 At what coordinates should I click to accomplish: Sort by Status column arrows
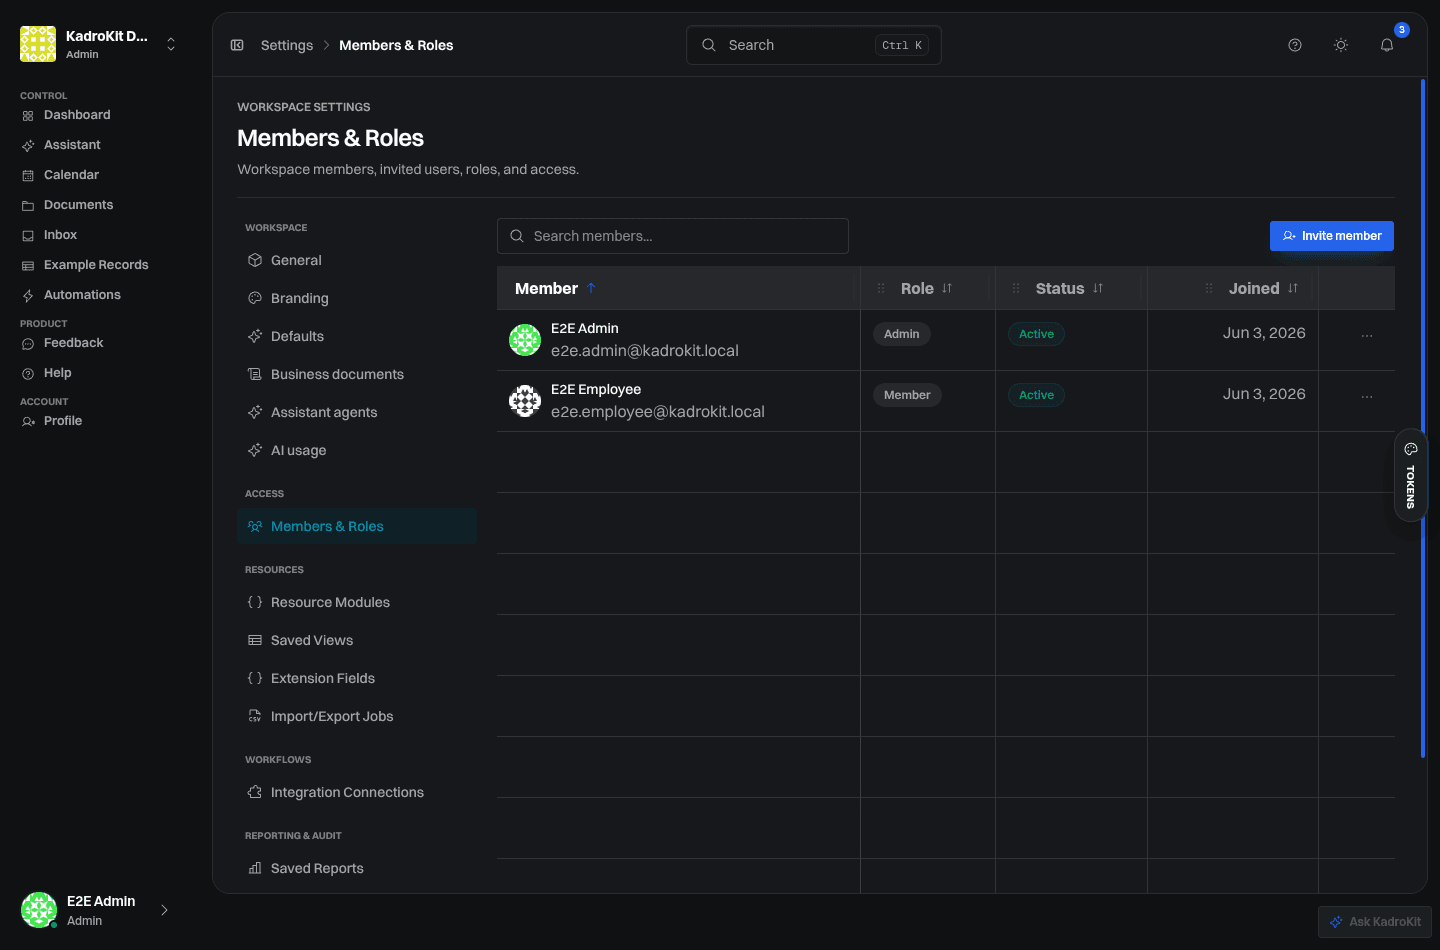coord(1098,288)
